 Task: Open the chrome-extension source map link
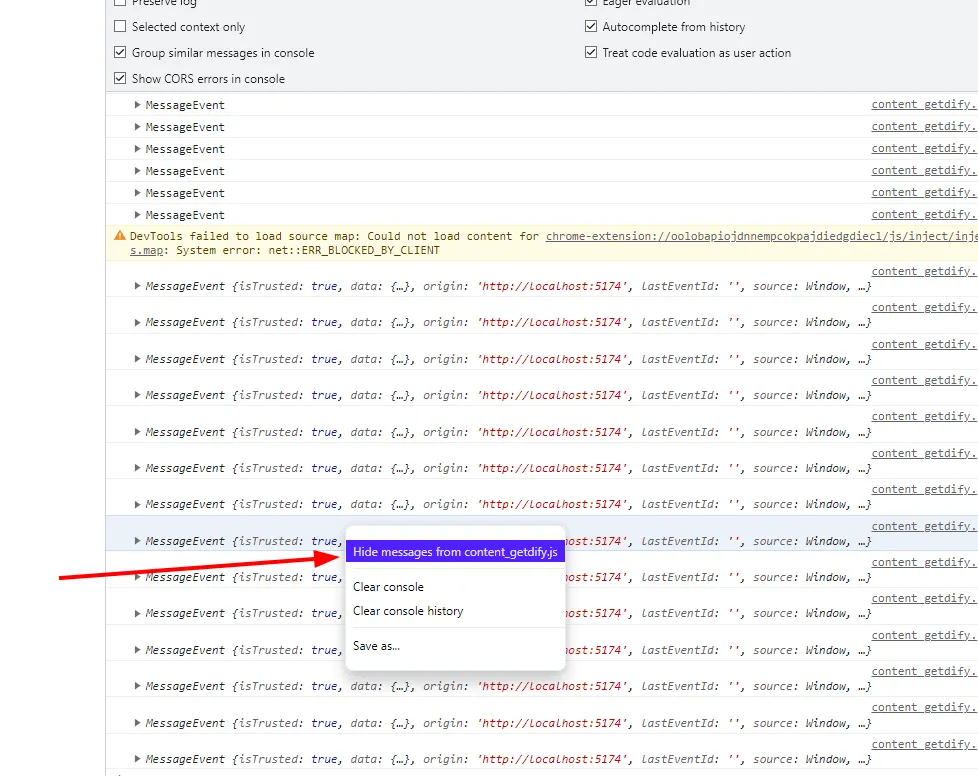point(761,236)
